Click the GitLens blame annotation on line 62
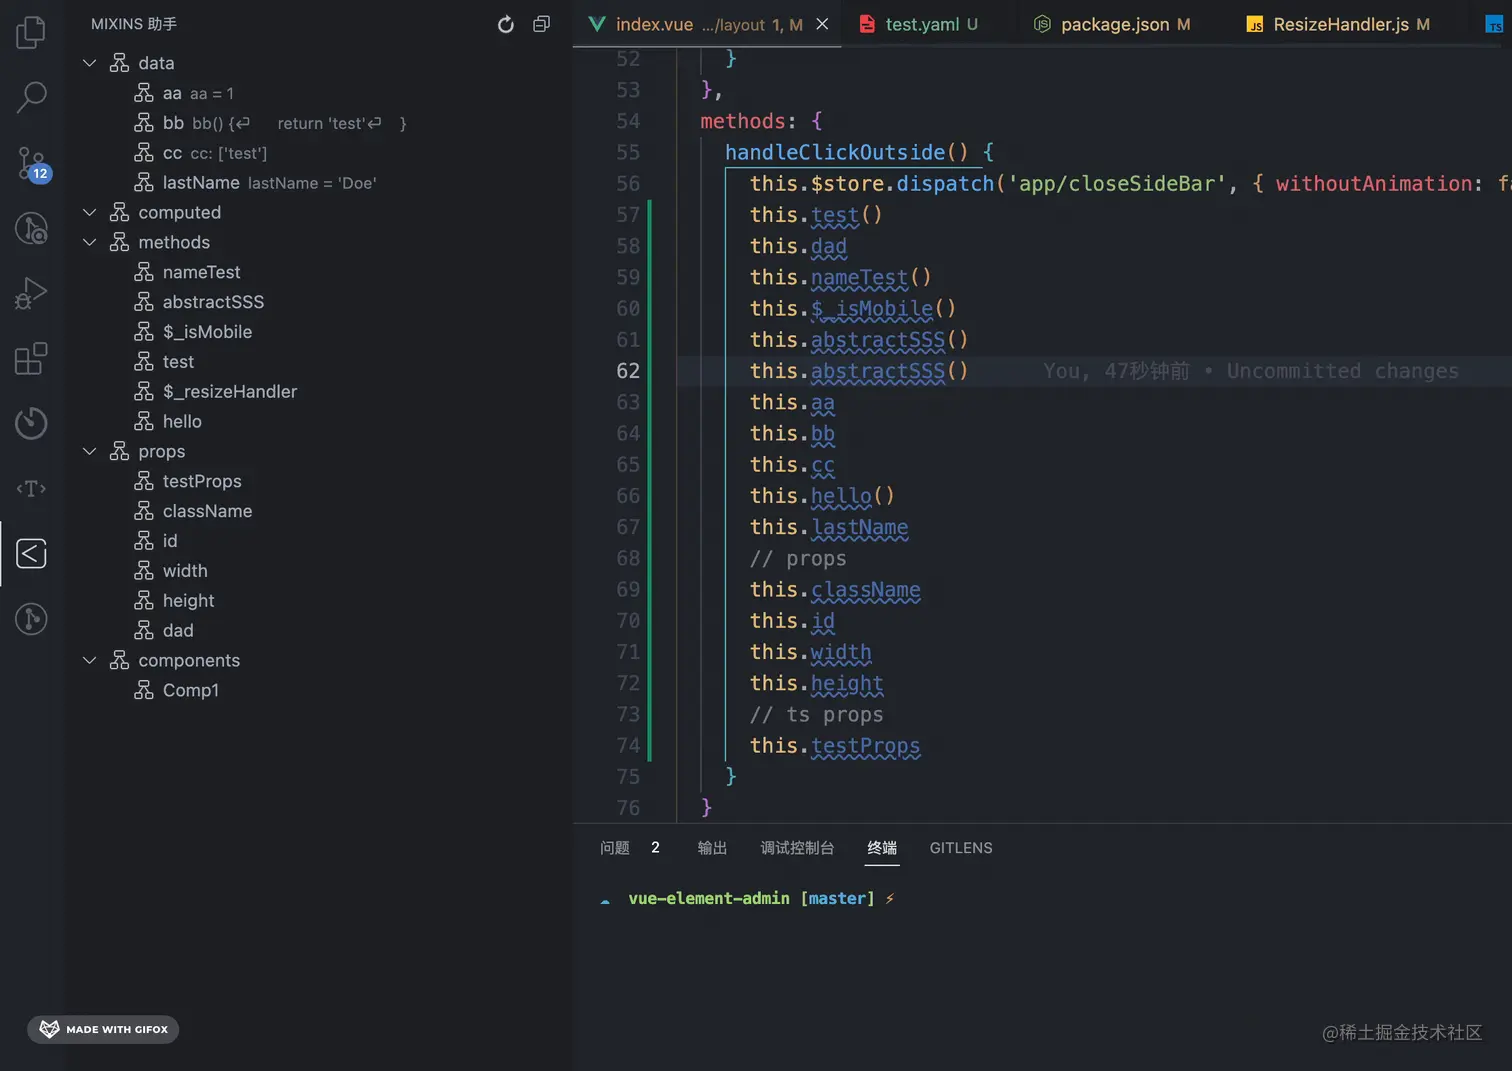 tap(1251, 371)
